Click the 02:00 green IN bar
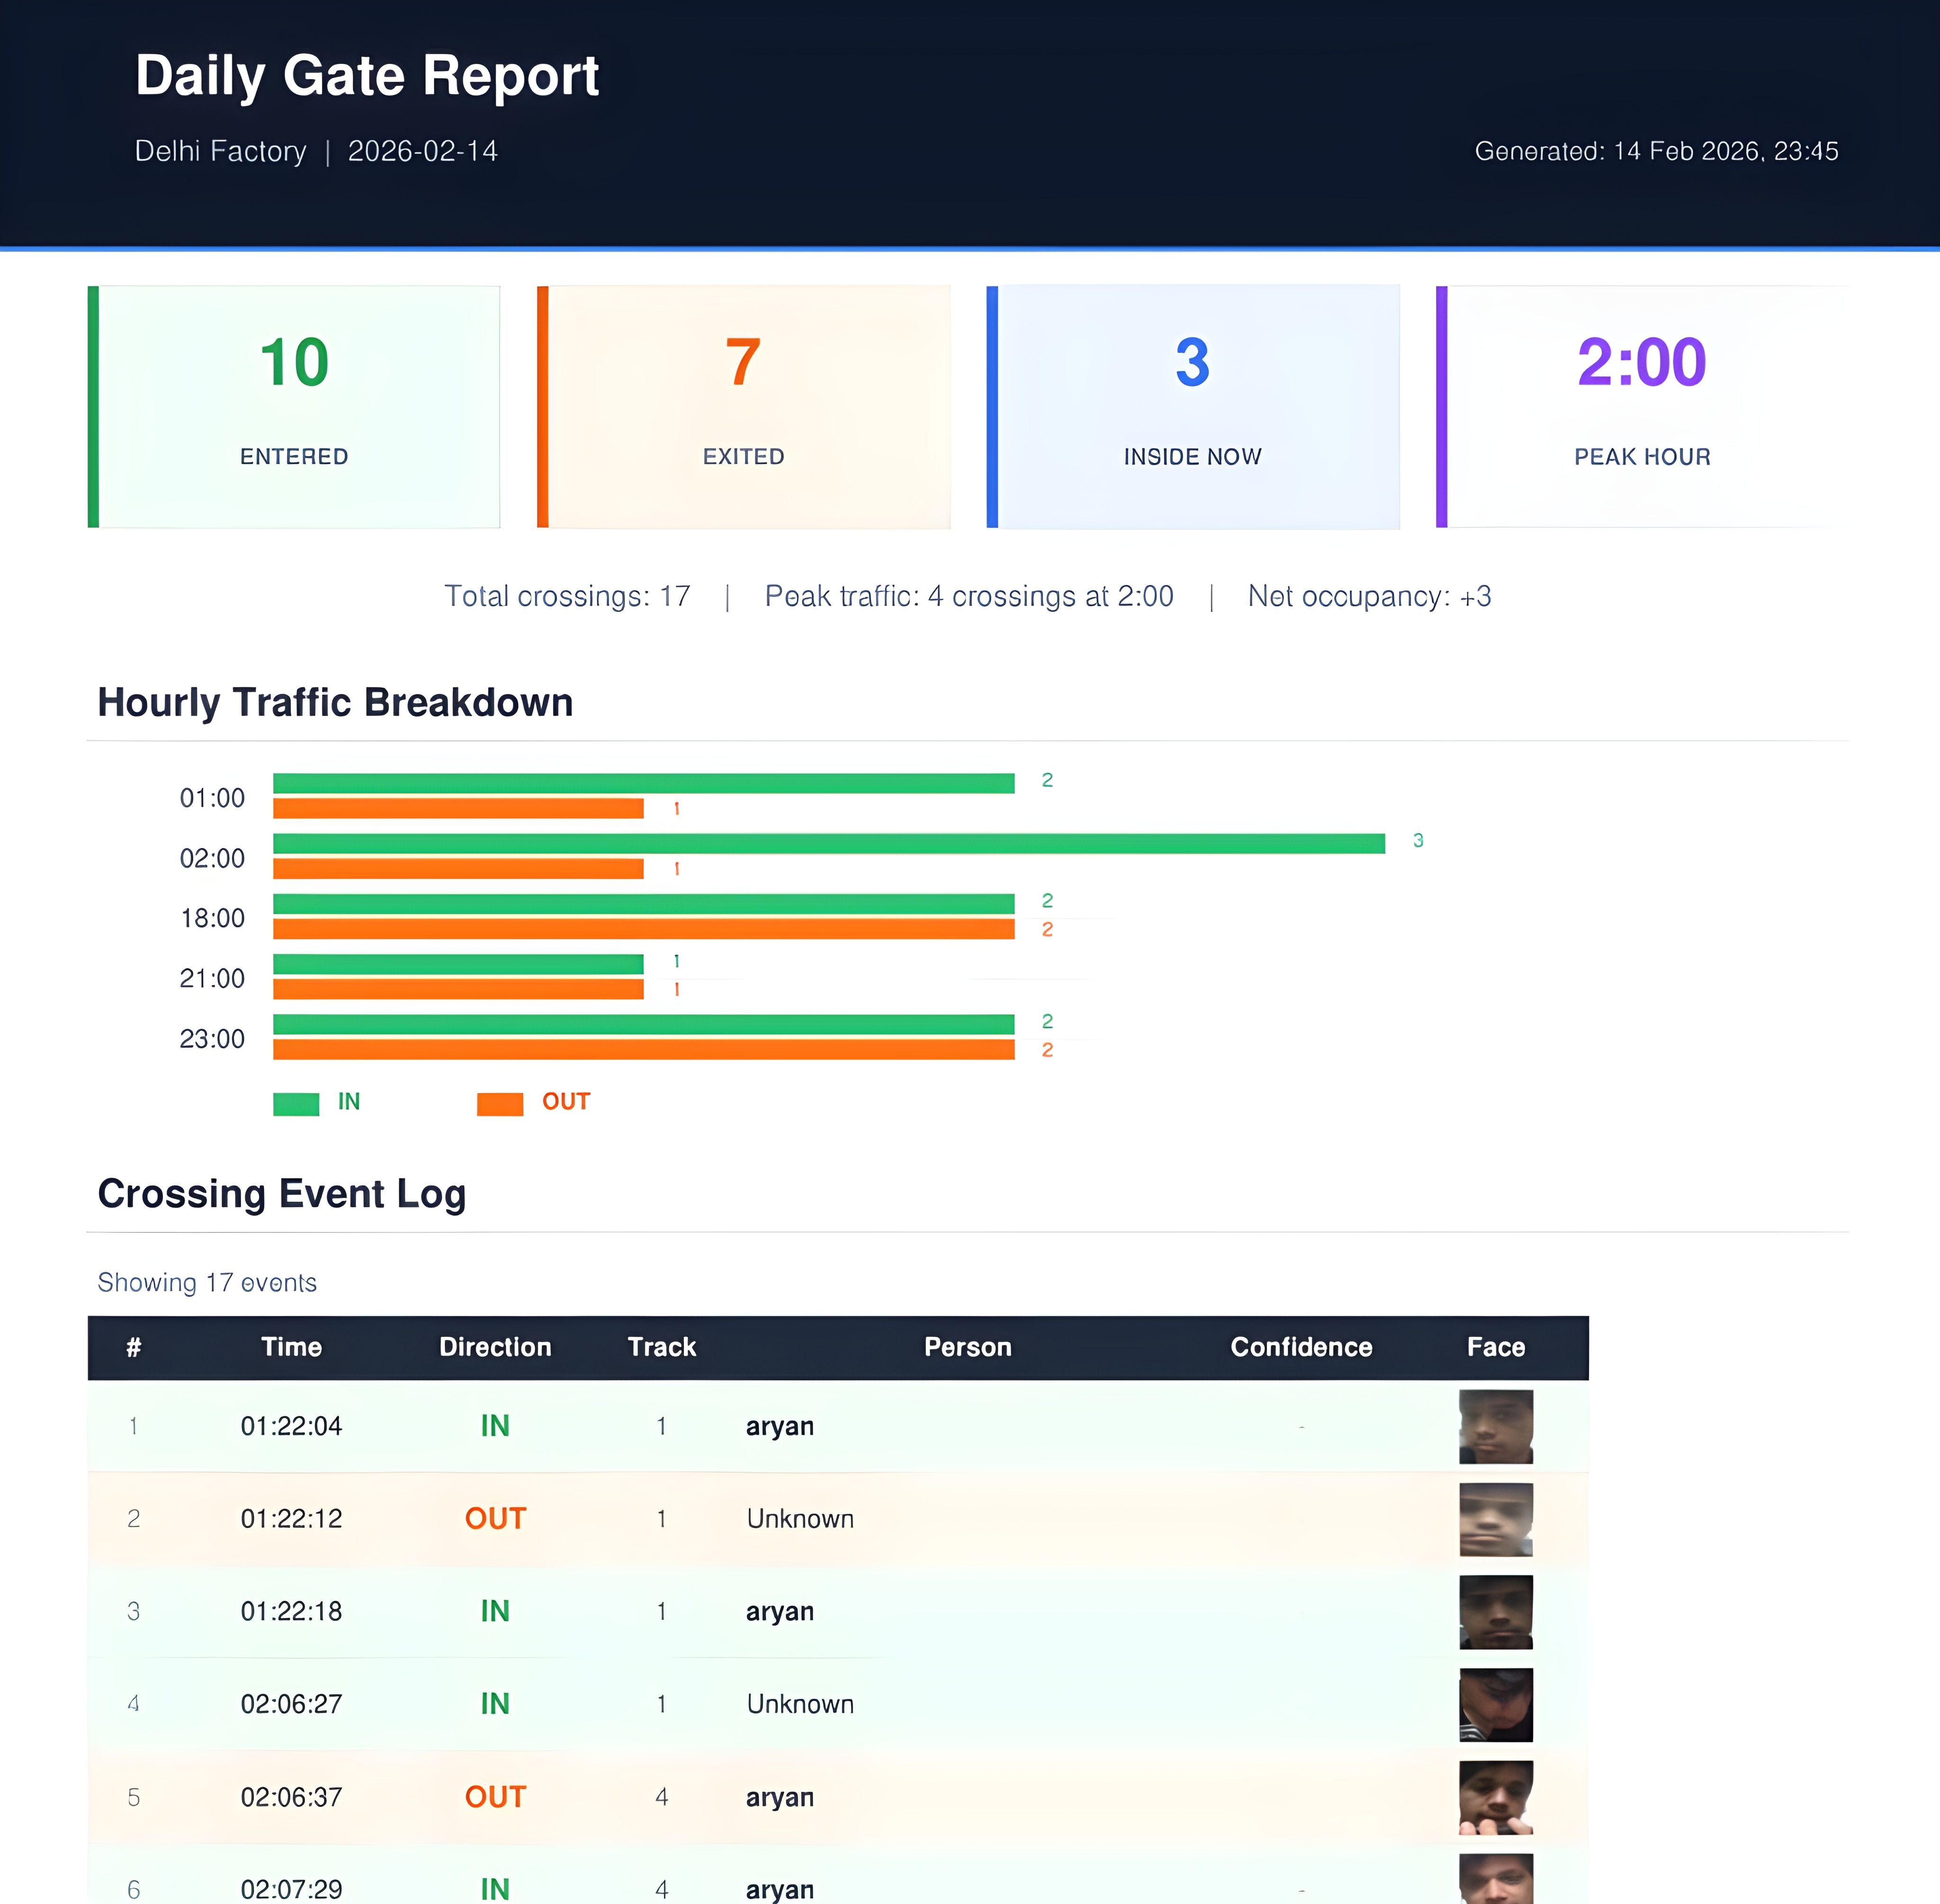The image size is (1940, 1904). (828, 844)
